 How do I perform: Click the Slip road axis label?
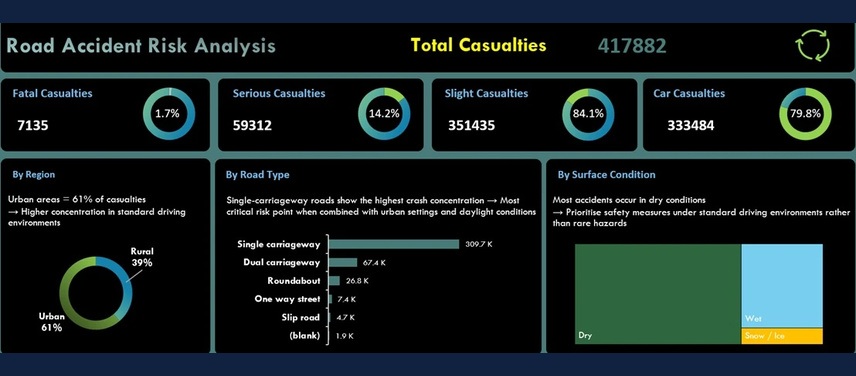pyautogui.click(x=301, y=317)
